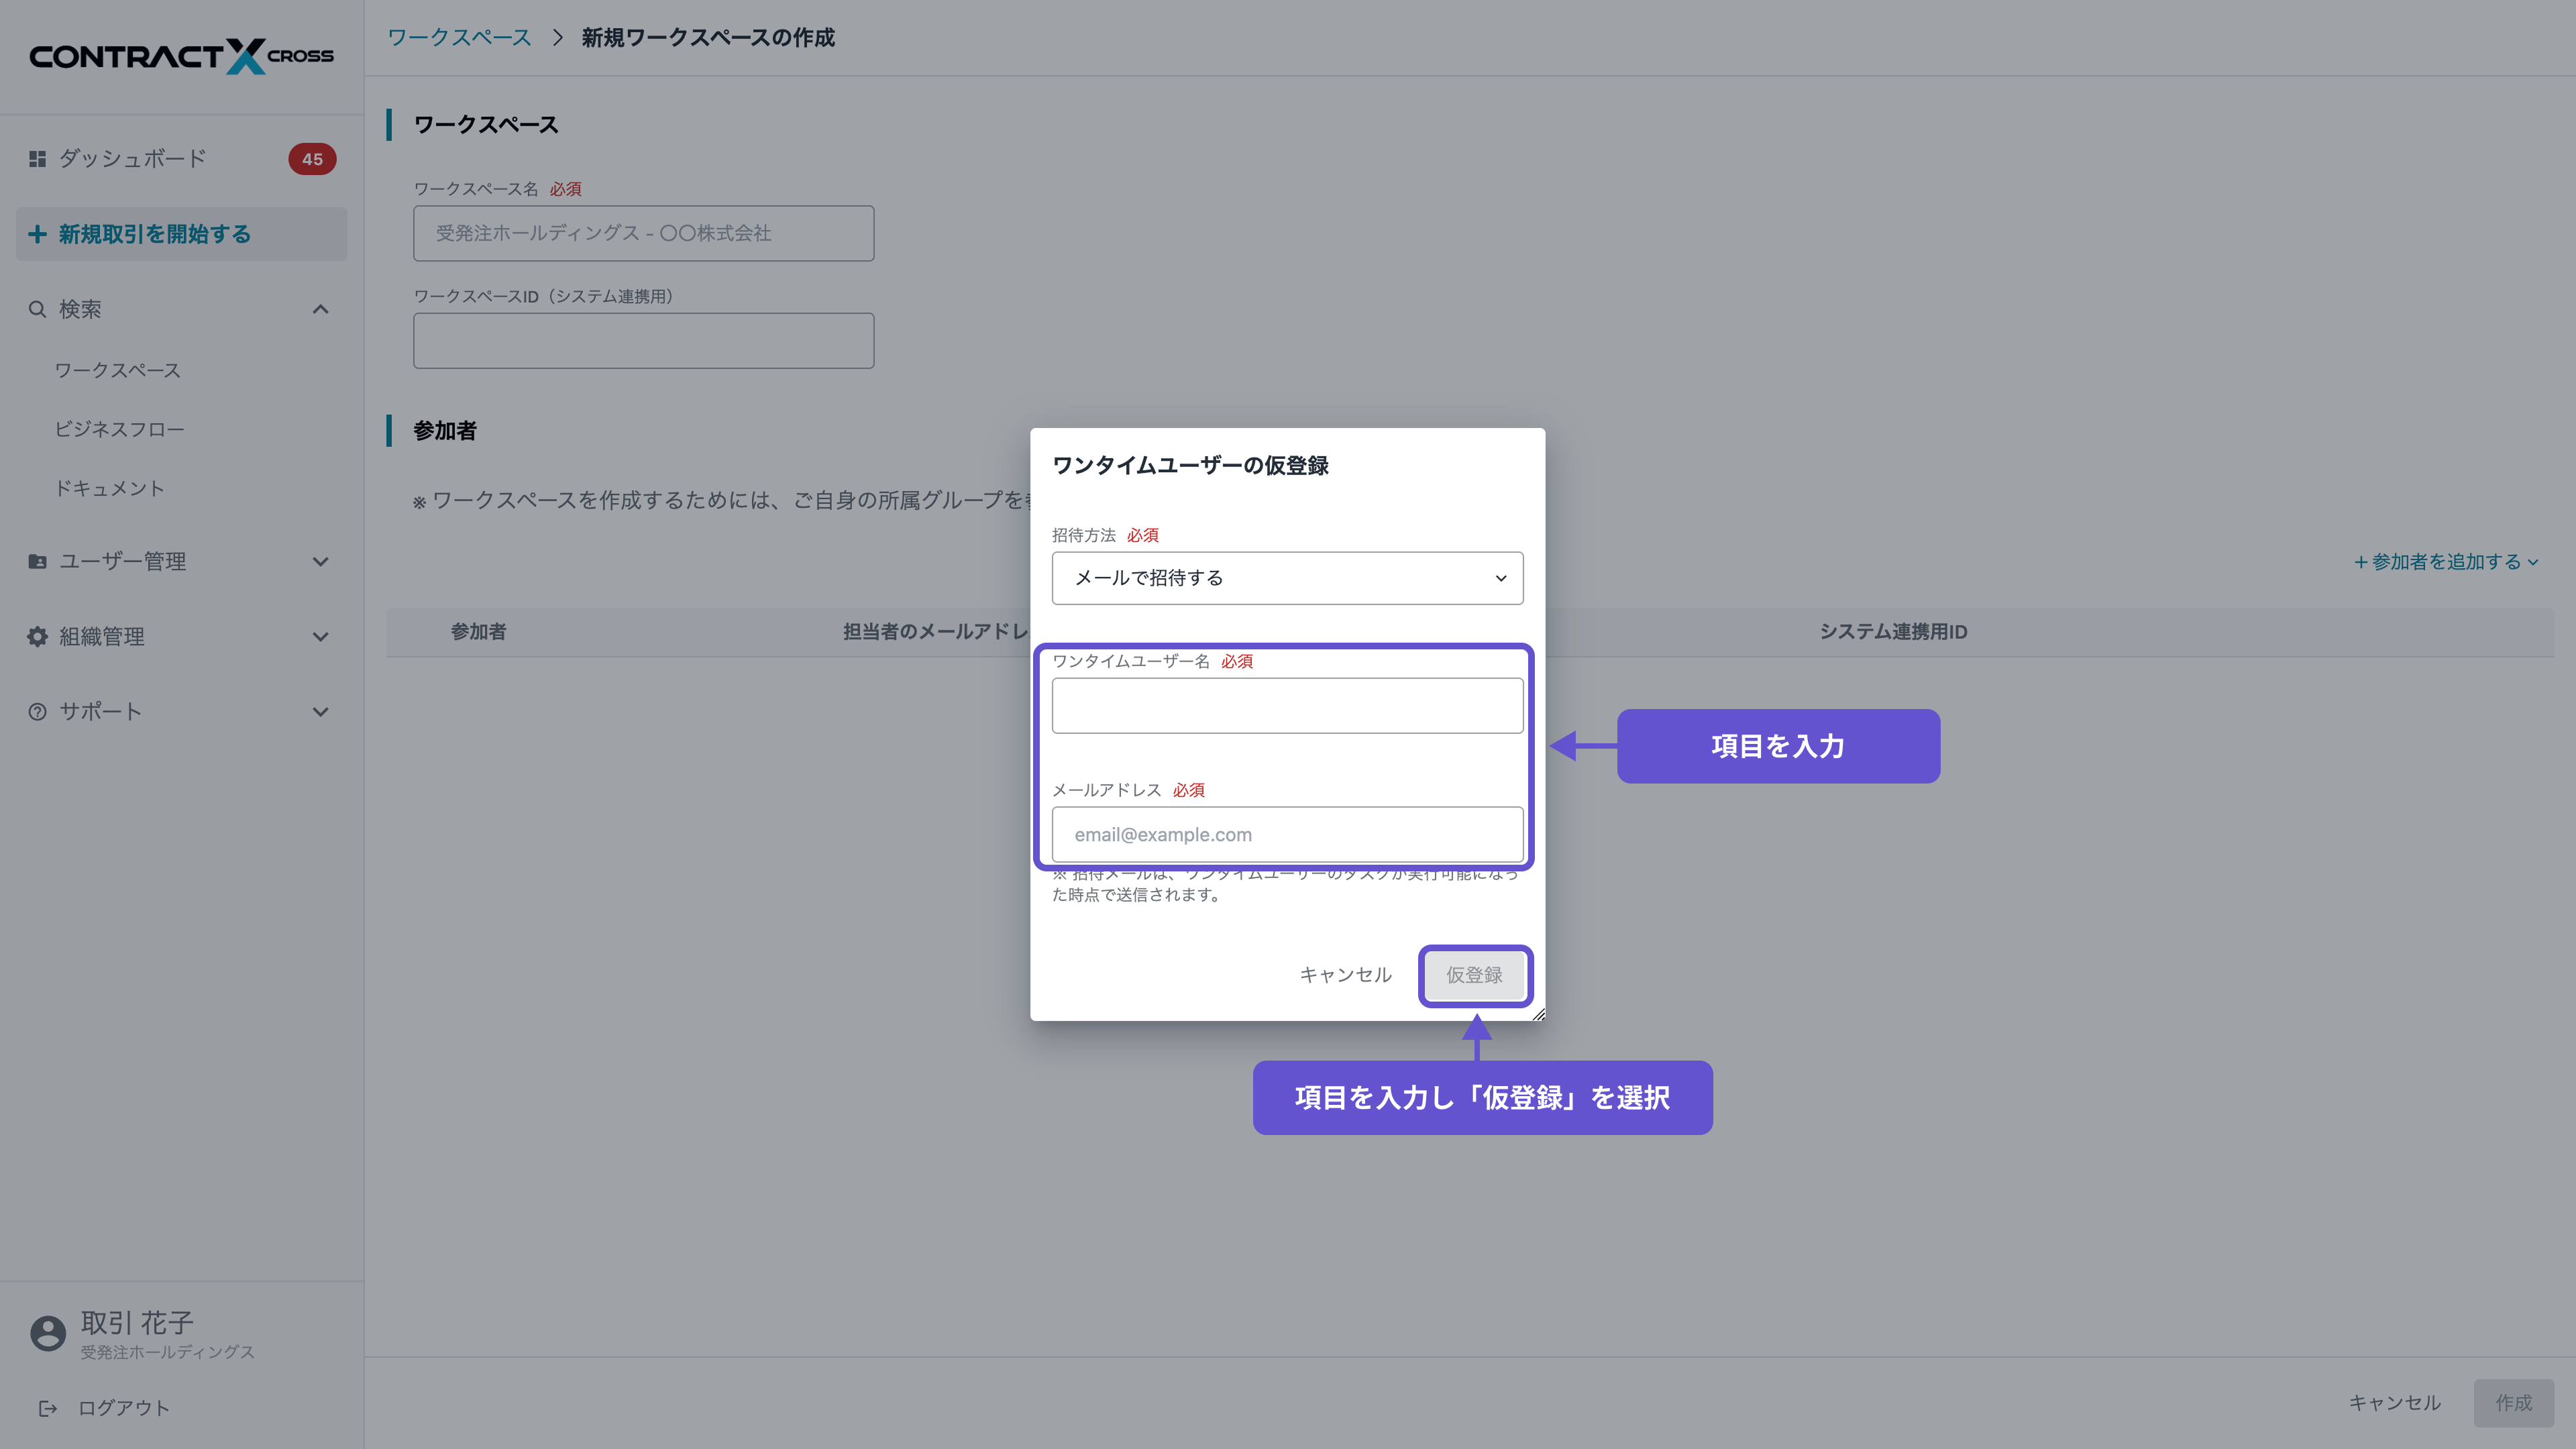Click the user management folder icon
The height and width of the screenshot is (1449, 2576).
point(37,562)
